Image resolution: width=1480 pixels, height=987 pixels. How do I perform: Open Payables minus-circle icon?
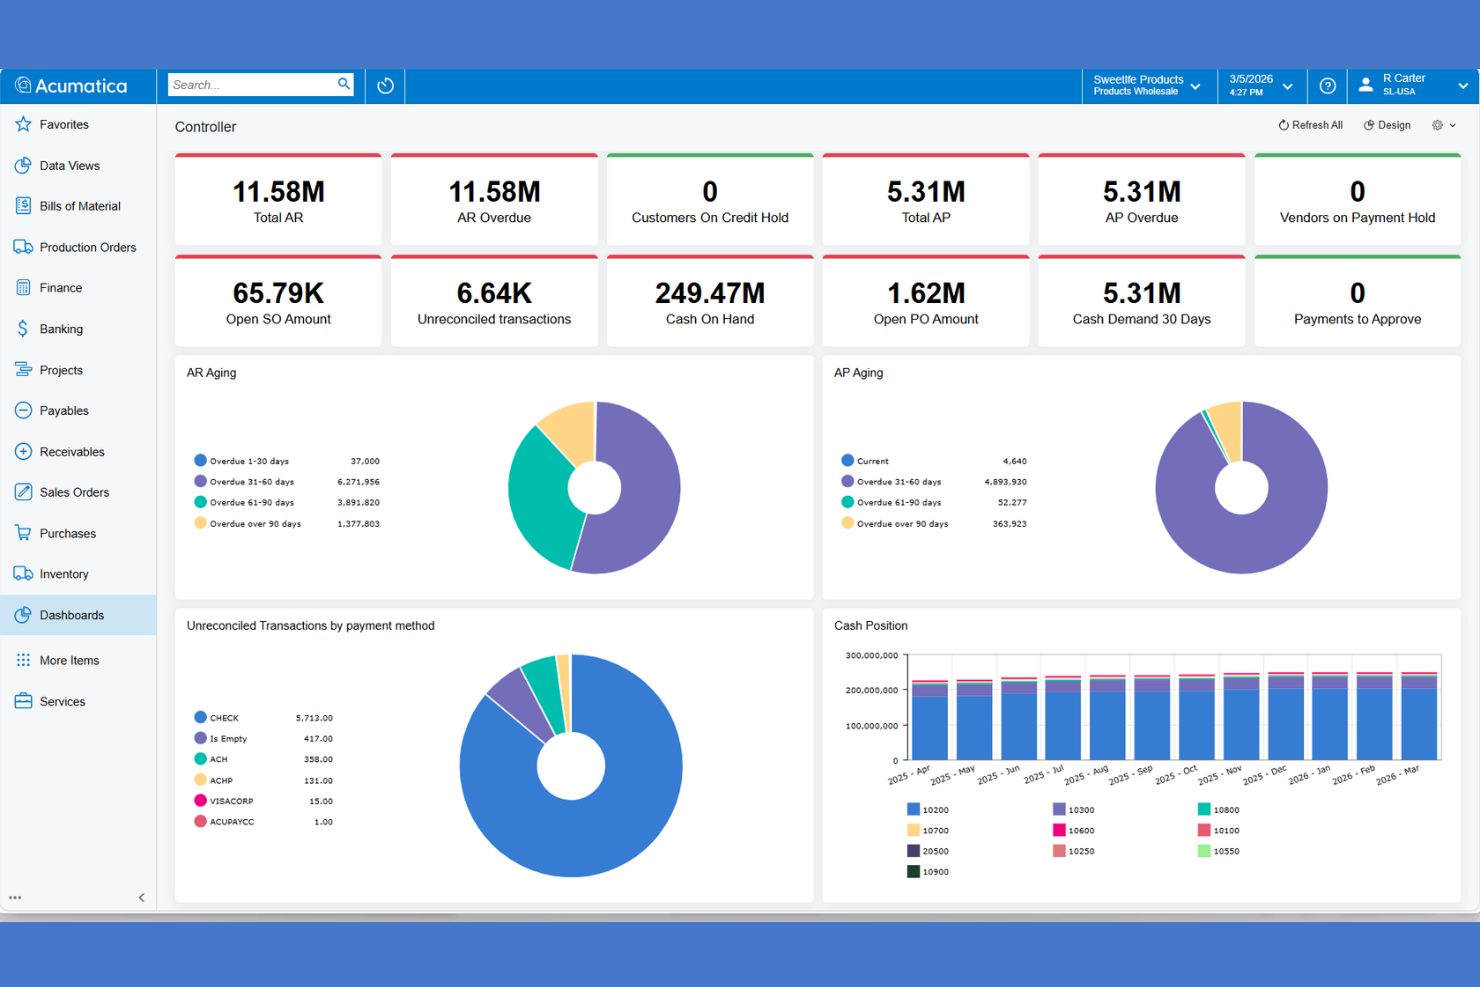pyautogui.click(x=23, y=410)
